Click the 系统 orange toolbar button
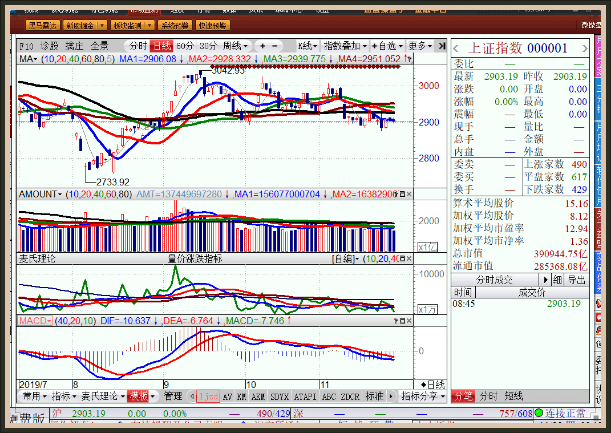 [x=175, y=25]
